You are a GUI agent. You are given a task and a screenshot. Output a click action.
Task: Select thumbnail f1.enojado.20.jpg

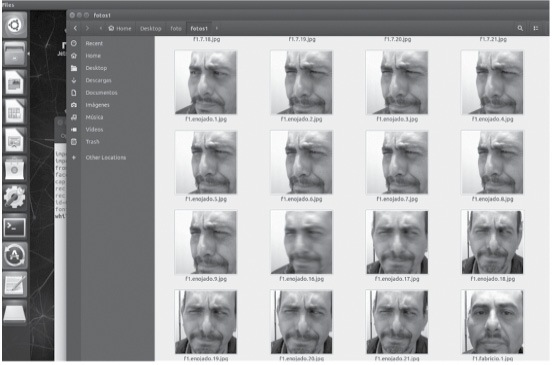(x=301, y=322)
